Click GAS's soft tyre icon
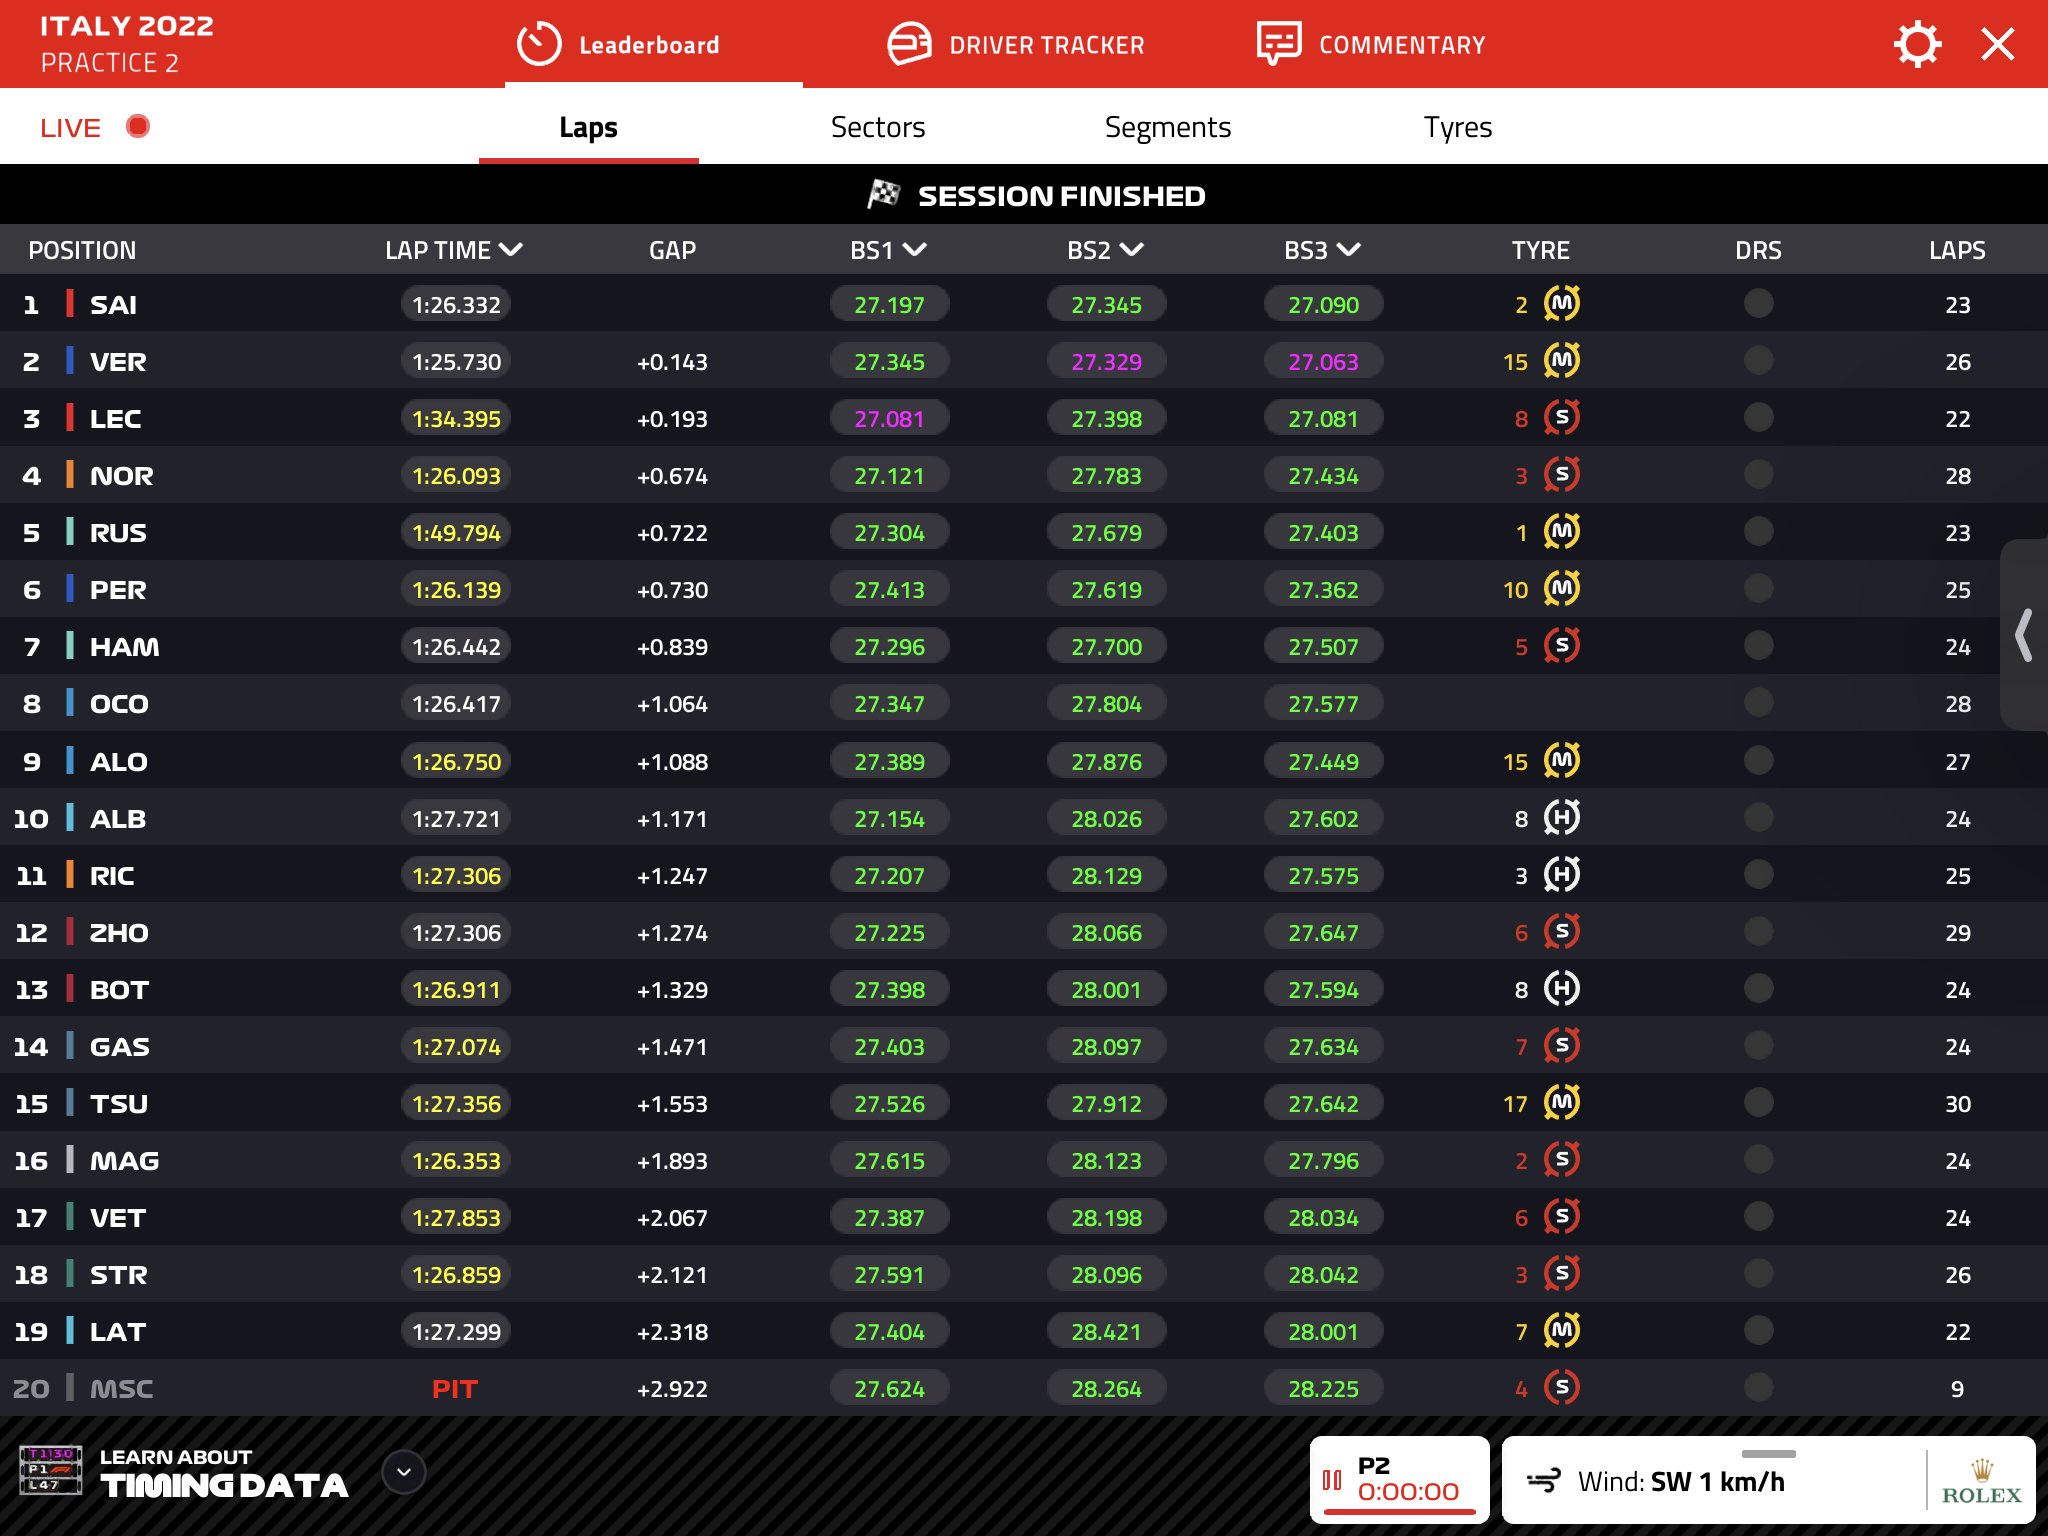 [1562, 1045]
